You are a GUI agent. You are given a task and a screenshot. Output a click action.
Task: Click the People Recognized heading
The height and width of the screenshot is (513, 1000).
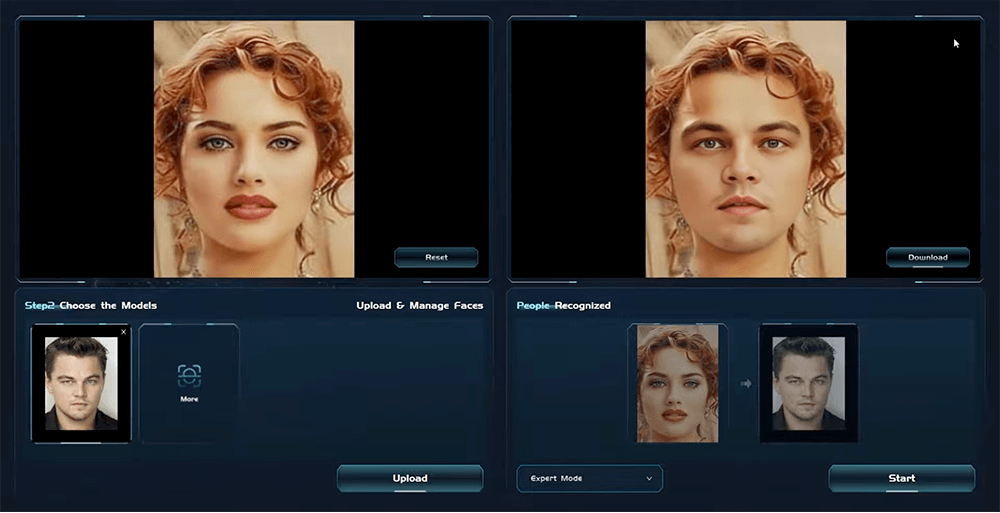564,306
